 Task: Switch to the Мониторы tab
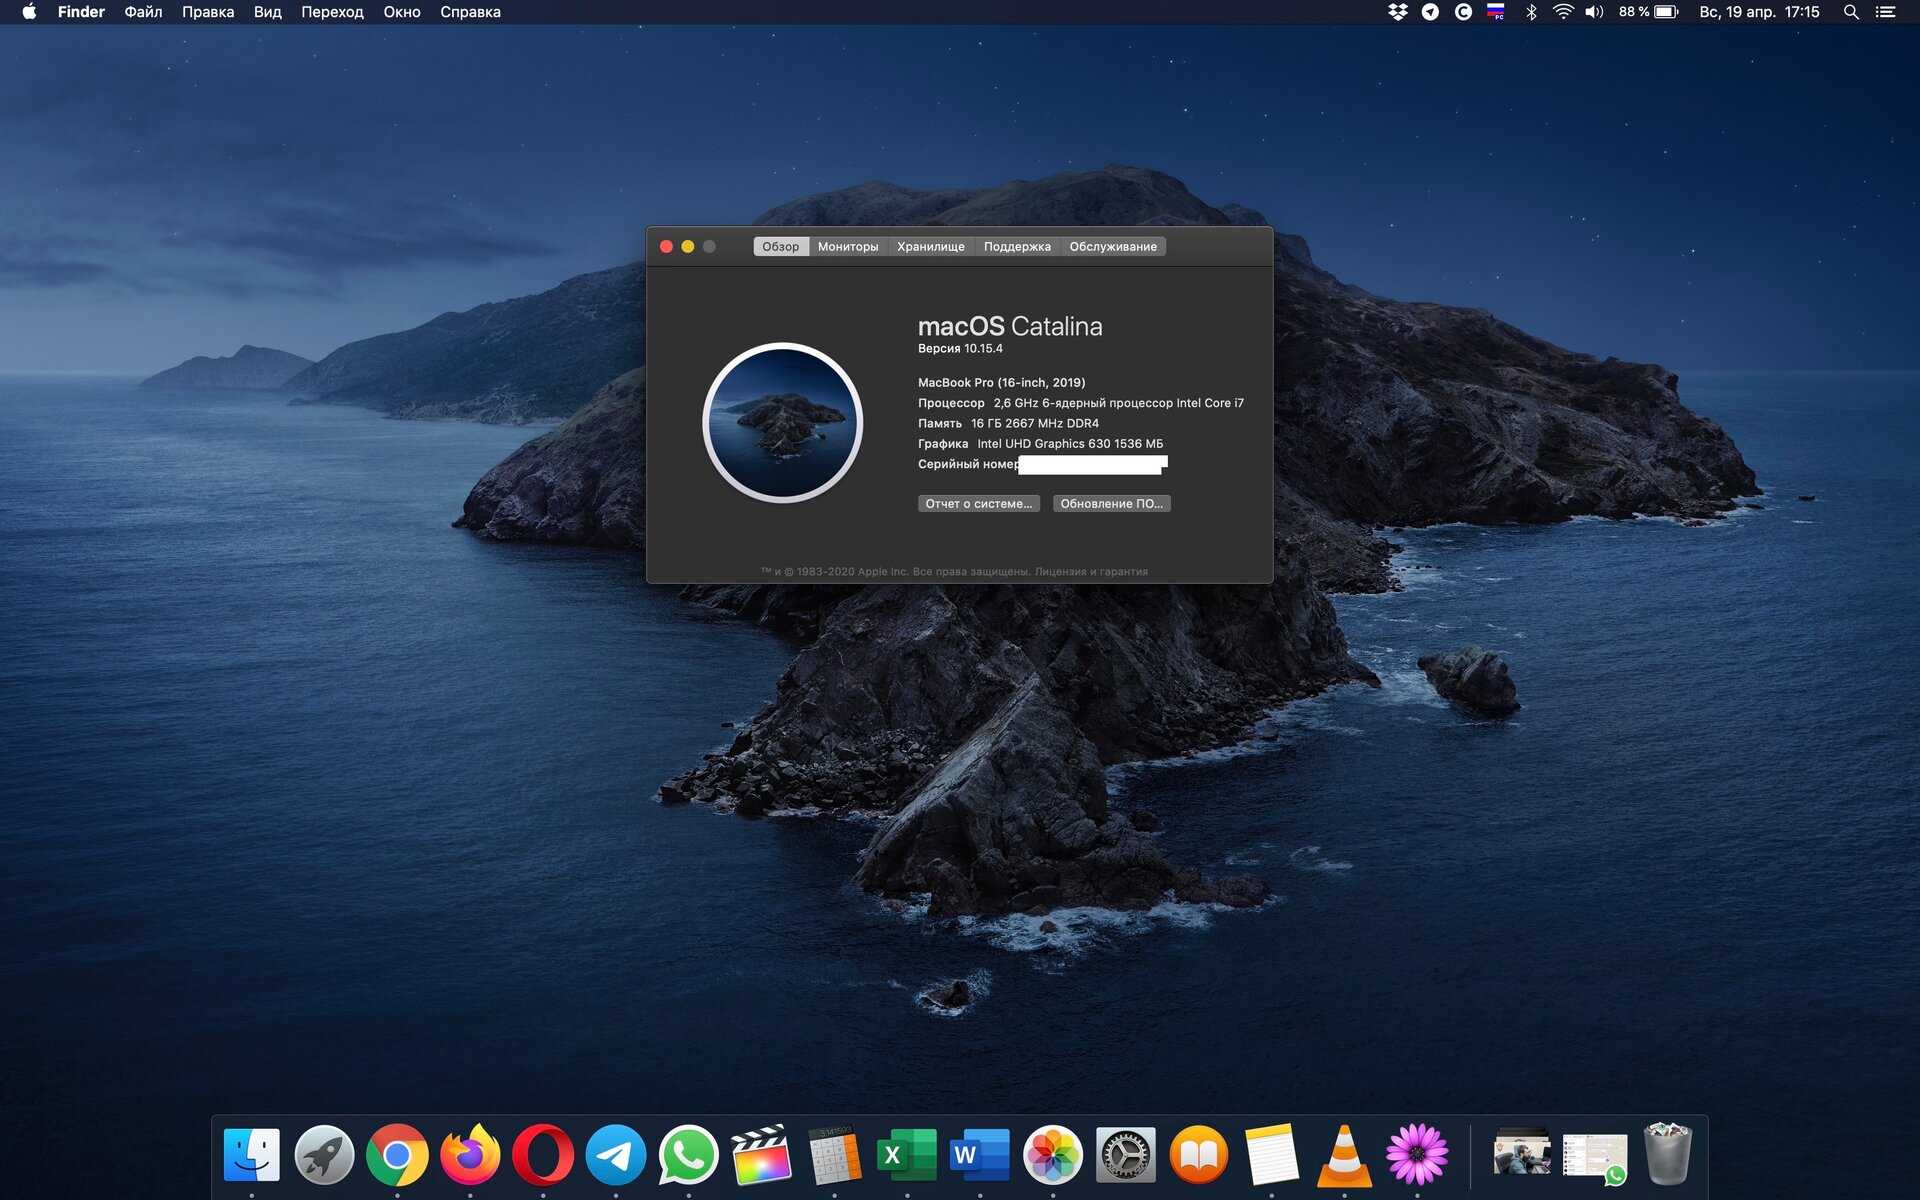848,247
